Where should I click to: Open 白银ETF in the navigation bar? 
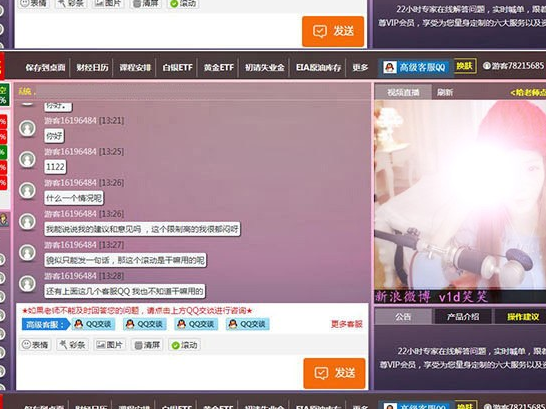coord(177,67)
